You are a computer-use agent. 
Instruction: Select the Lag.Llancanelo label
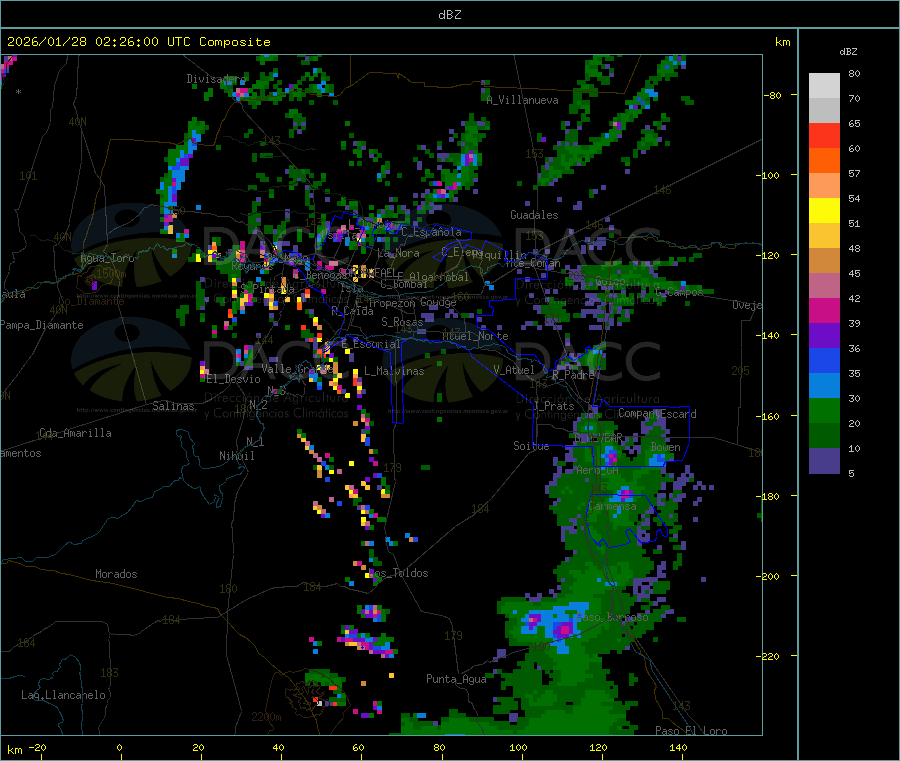pos(63,695)
